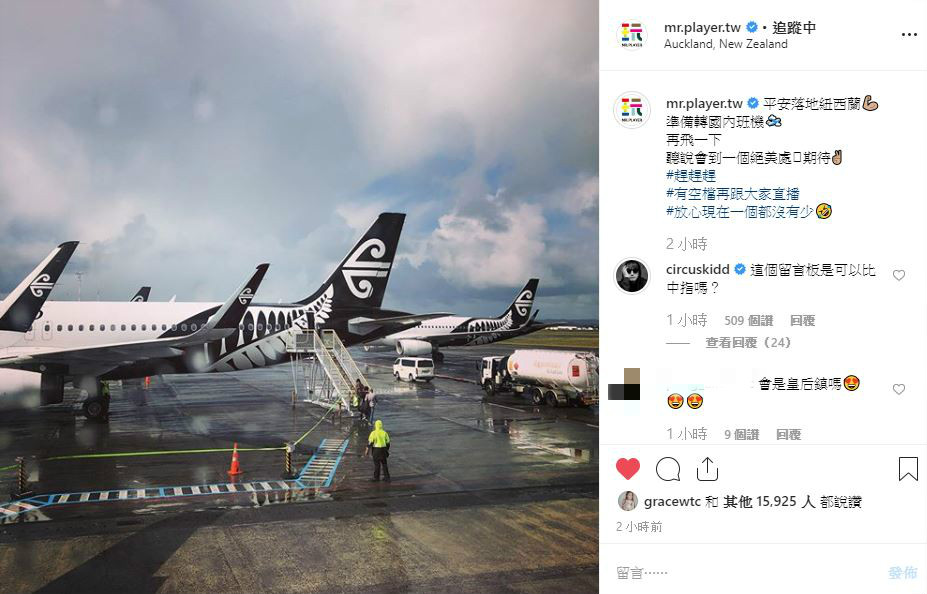Screen dimensions: 927x594
Task: Like circuskidd's comment with the heart
Action: (x=899, y=275)
